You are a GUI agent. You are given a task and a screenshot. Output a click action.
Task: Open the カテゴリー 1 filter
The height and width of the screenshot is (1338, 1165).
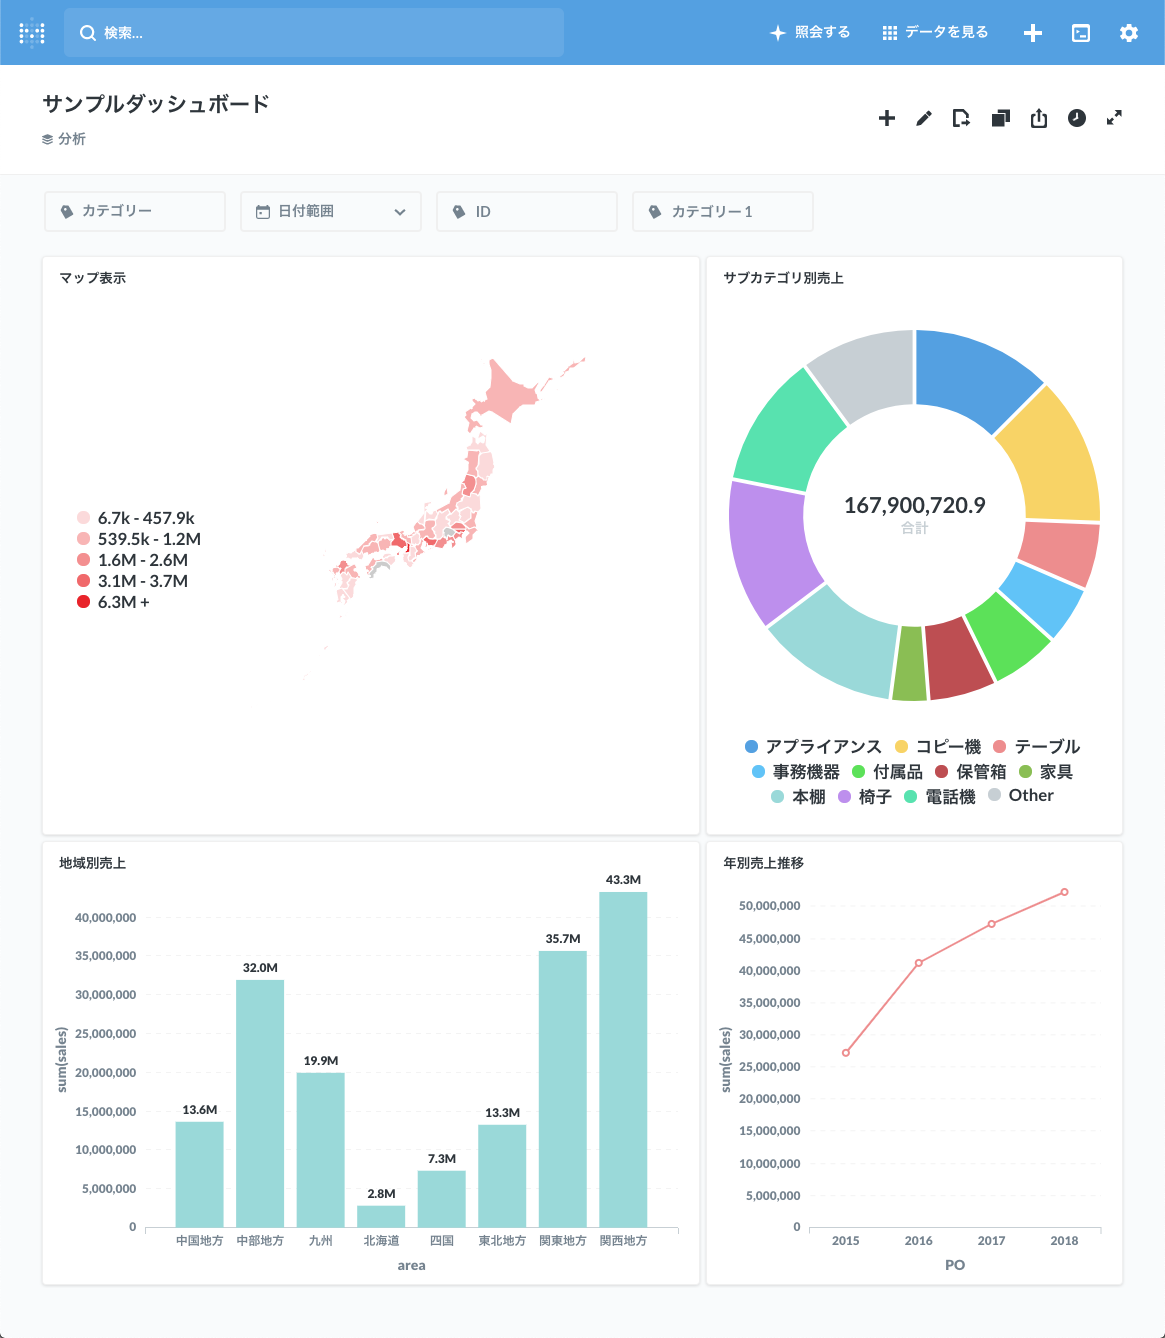tap(722, 211)
